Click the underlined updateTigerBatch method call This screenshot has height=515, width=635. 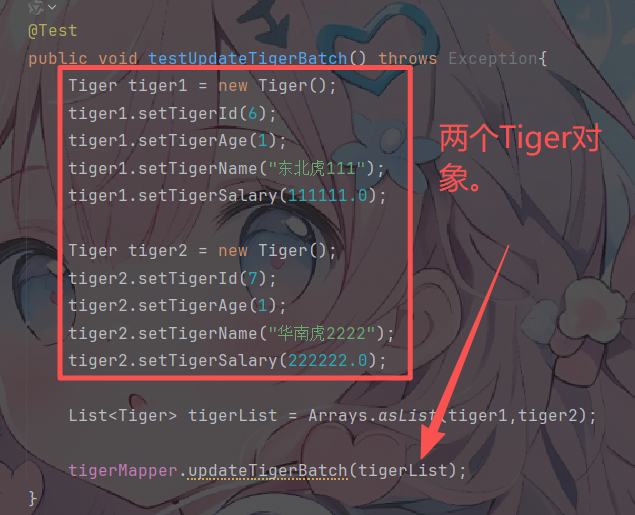[267, 470]
